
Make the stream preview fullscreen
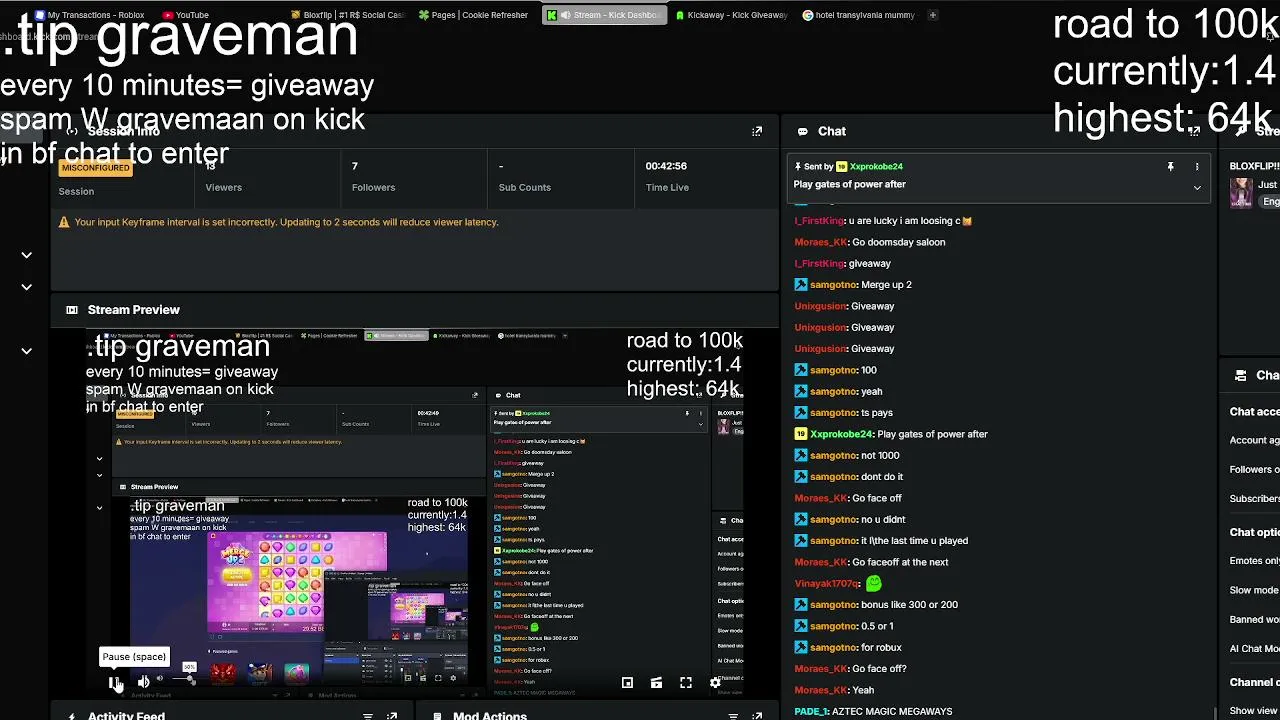pyautogui.click(x=686, y=683)
